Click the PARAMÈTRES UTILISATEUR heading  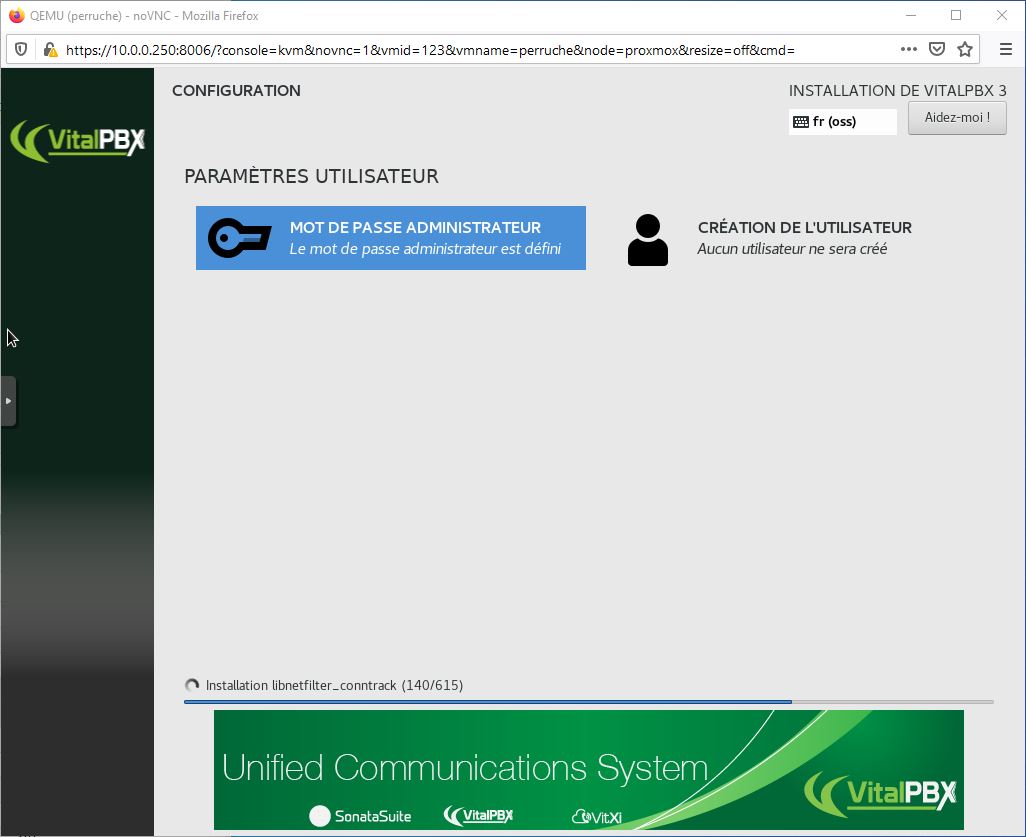311,176
